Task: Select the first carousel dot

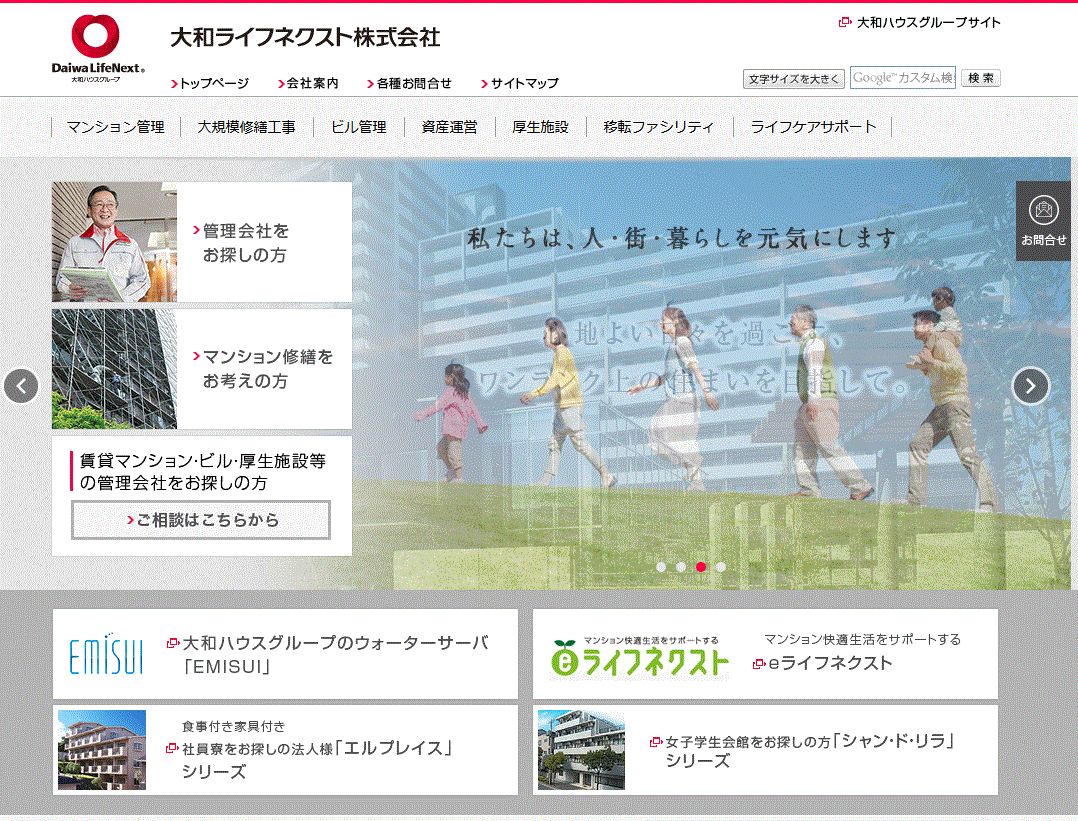Action: click(x=661, y=567)
